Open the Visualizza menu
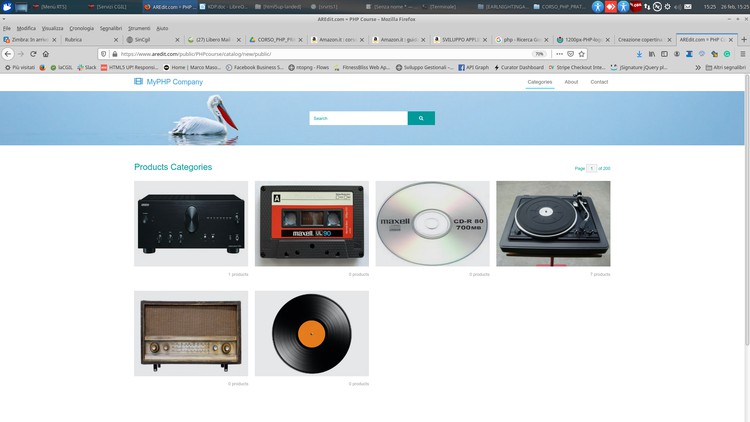Viewport: 750px width, 422px height. coord(52,28)
